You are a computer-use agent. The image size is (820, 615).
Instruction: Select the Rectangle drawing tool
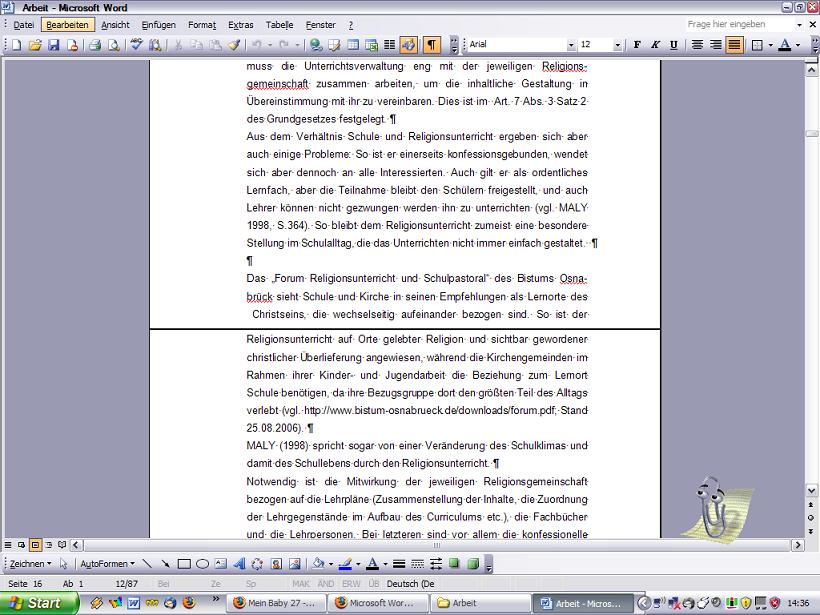coord(184,564)
